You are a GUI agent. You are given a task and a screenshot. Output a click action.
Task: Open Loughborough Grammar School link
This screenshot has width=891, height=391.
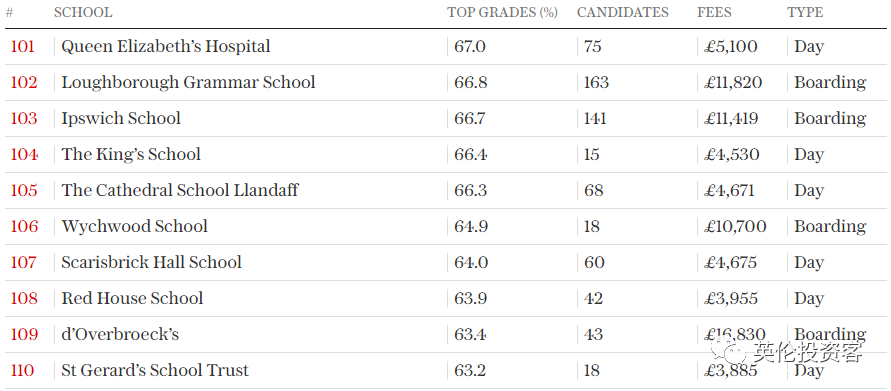[x=188, y=82]
